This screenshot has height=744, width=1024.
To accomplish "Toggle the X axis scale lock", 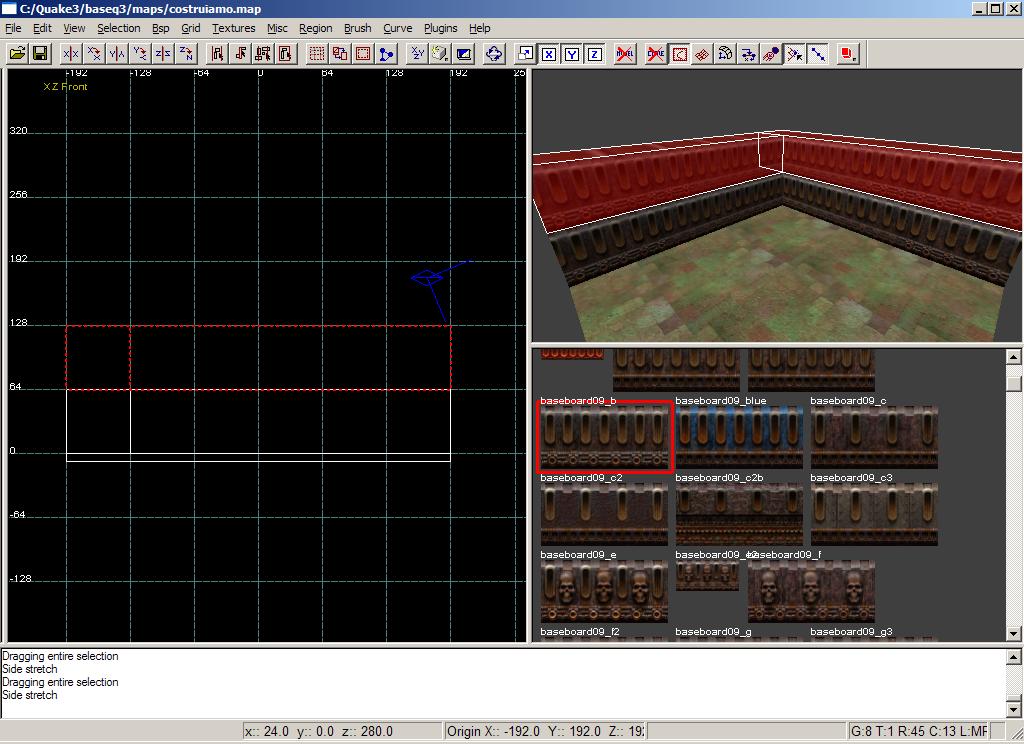I will pos(549,54).
